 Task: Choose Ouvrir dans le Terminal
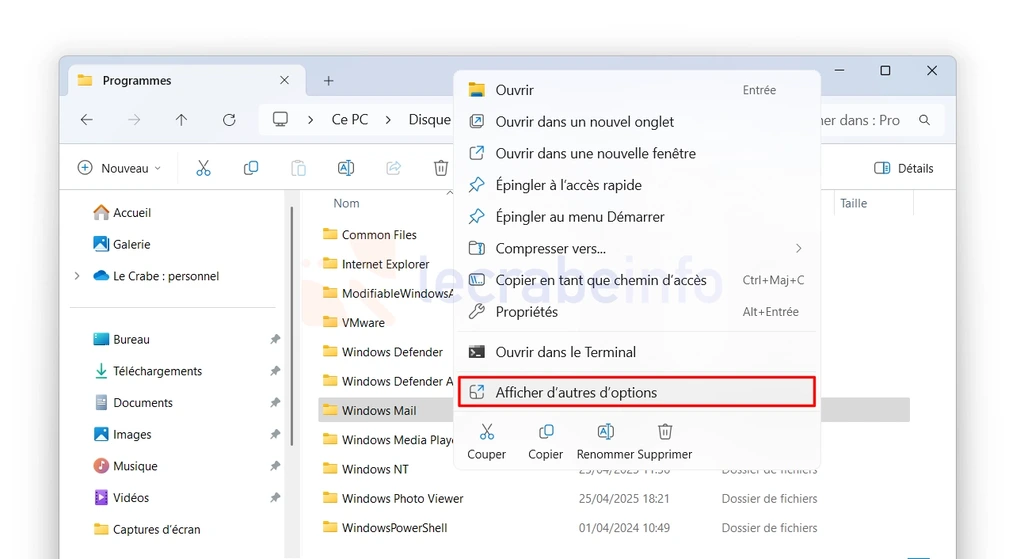tap(637, 352)
